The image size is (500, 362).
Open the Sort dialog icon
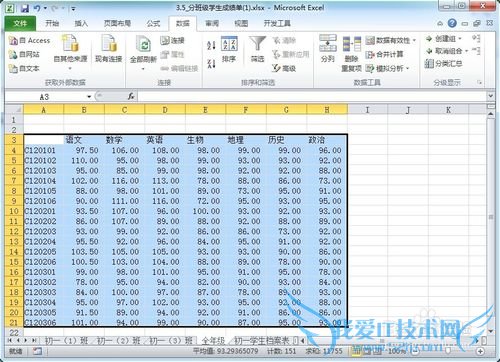(229, 49)
